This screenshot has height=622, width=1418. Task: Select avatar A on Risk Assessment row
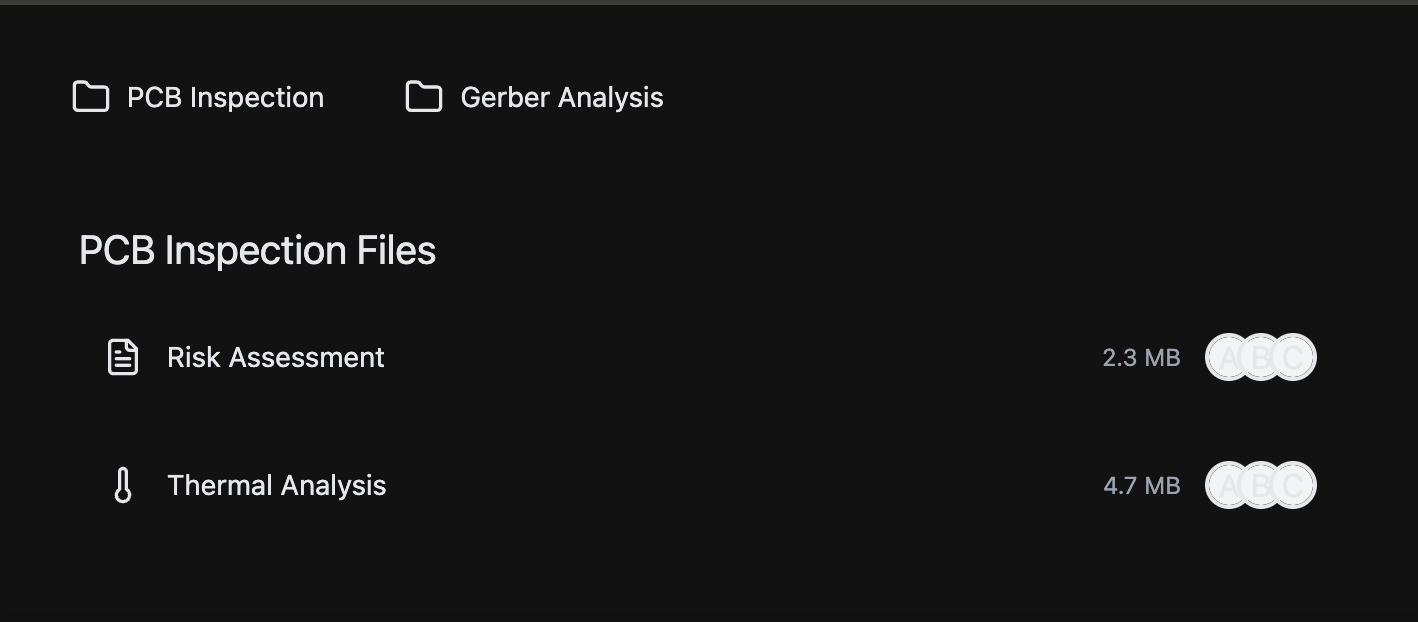click(1221, 357)
